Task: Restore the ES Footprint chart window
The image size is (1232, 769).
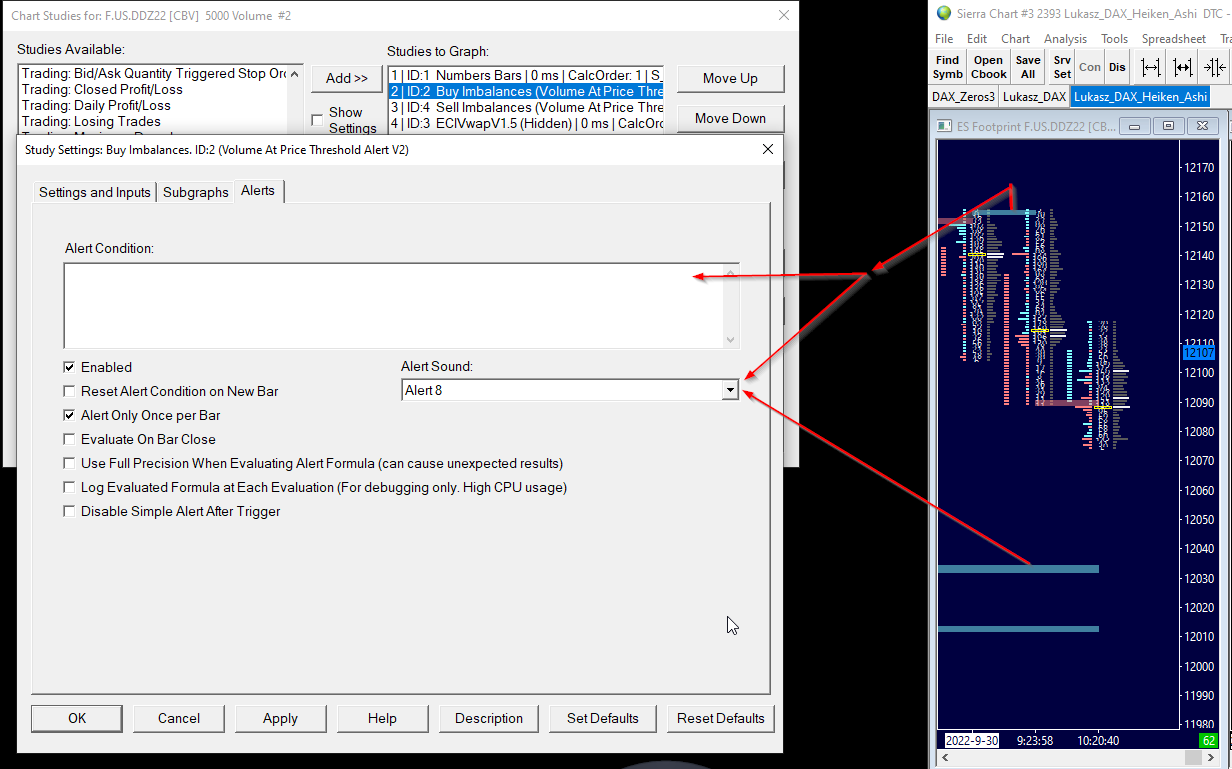Action: [x=1168, y=126]
